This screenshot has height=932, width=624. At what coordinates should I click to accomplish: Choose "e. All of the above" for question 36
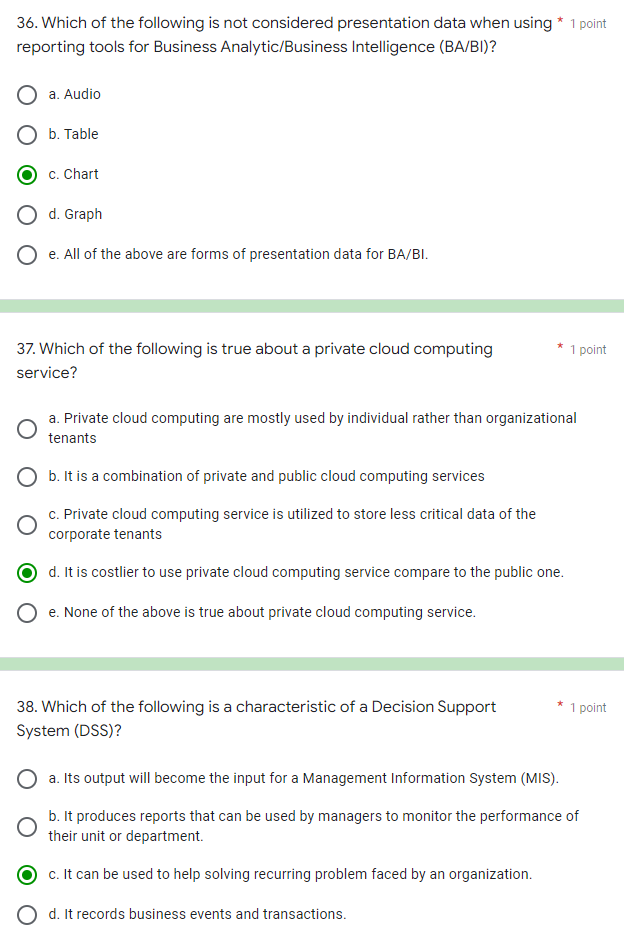pyautogui.click(x=27, y=254)
